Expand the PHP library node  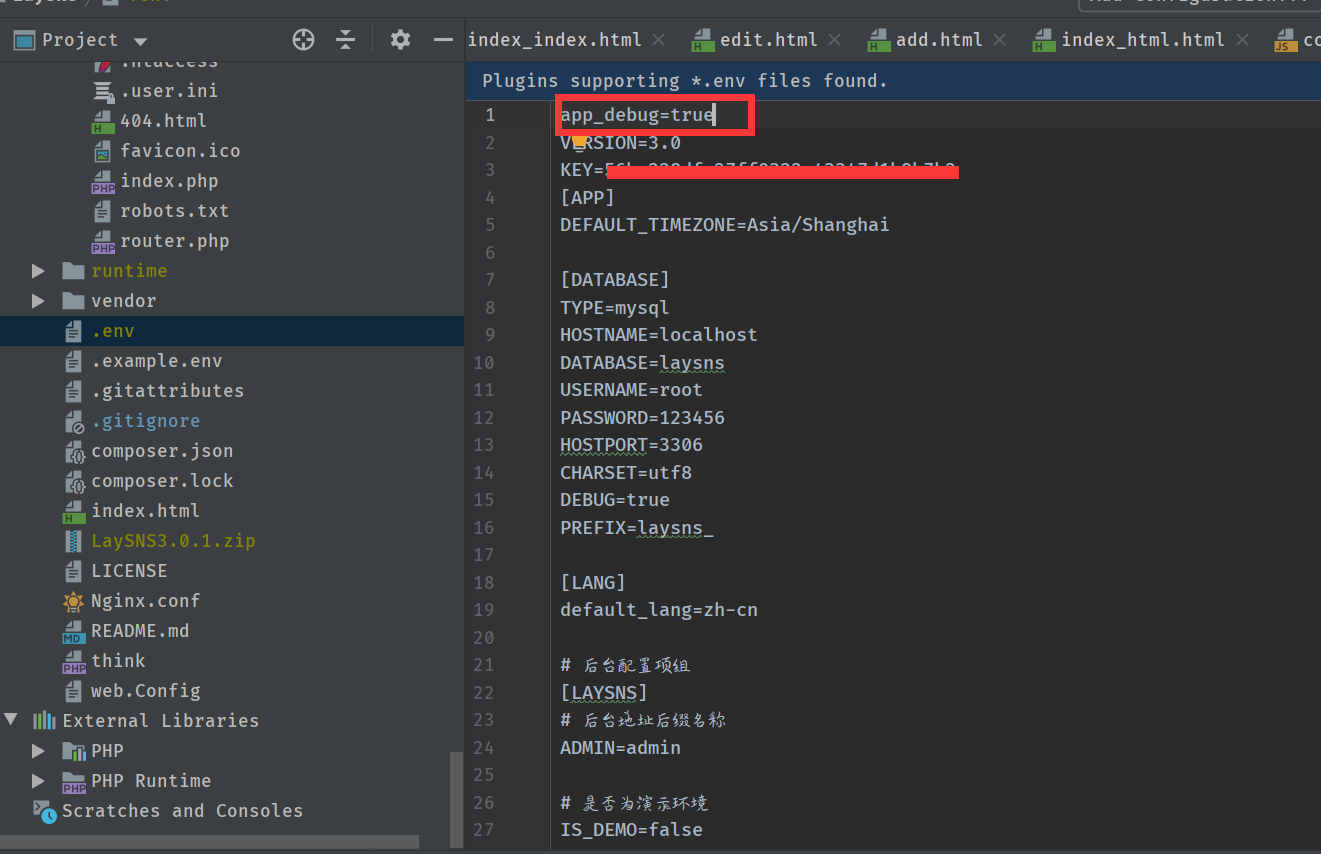point(38,751)
